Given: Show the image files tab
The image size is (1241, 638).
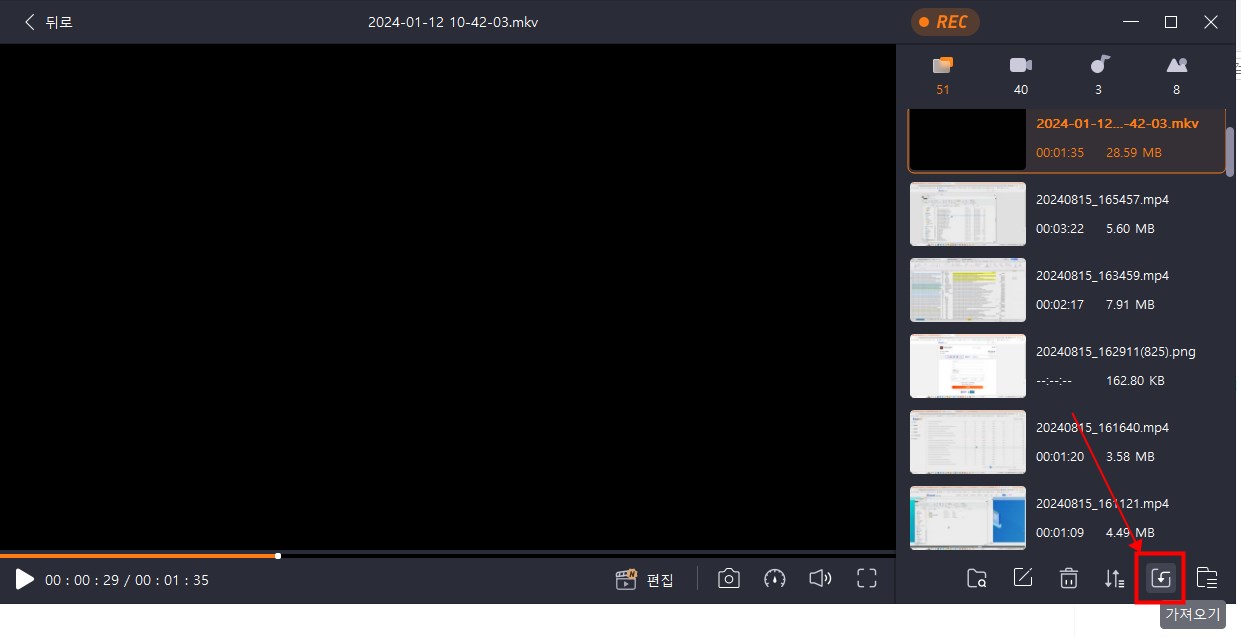Looking at the screenshot, I should (x=1176, y=75).
